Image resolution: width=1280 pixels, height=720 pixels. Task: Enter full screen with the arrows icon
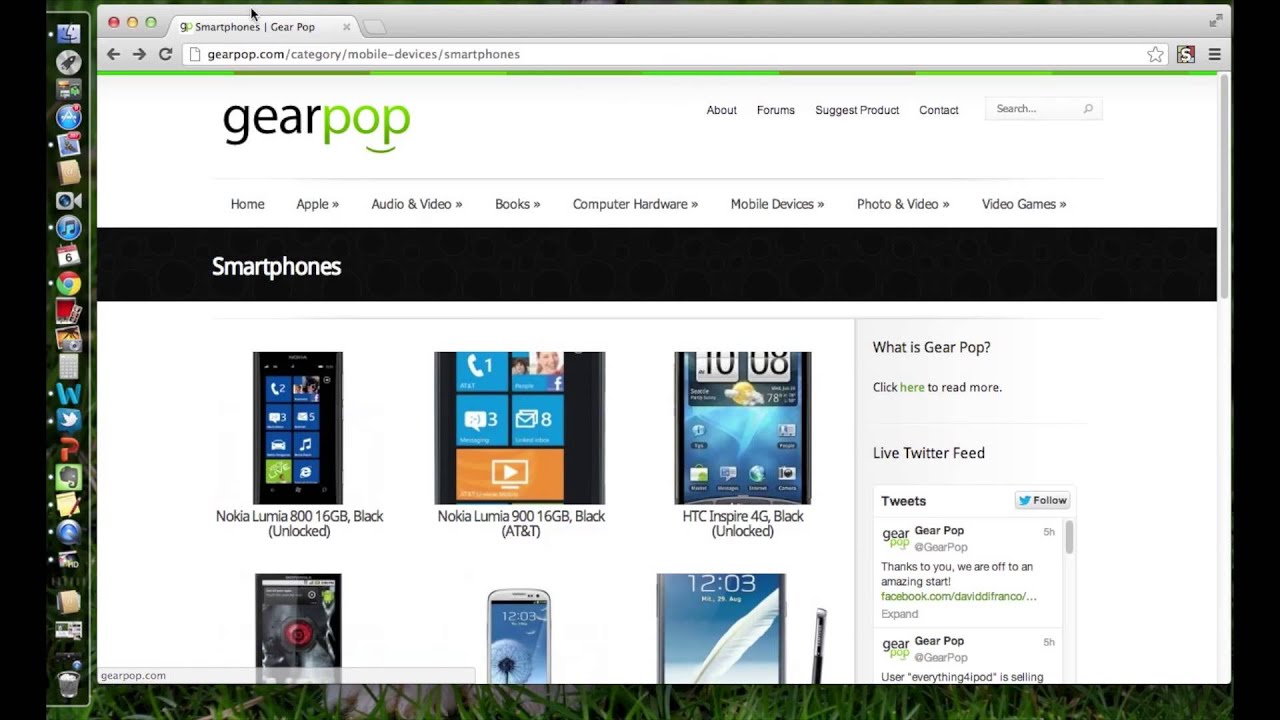(x=1215, y=20)
